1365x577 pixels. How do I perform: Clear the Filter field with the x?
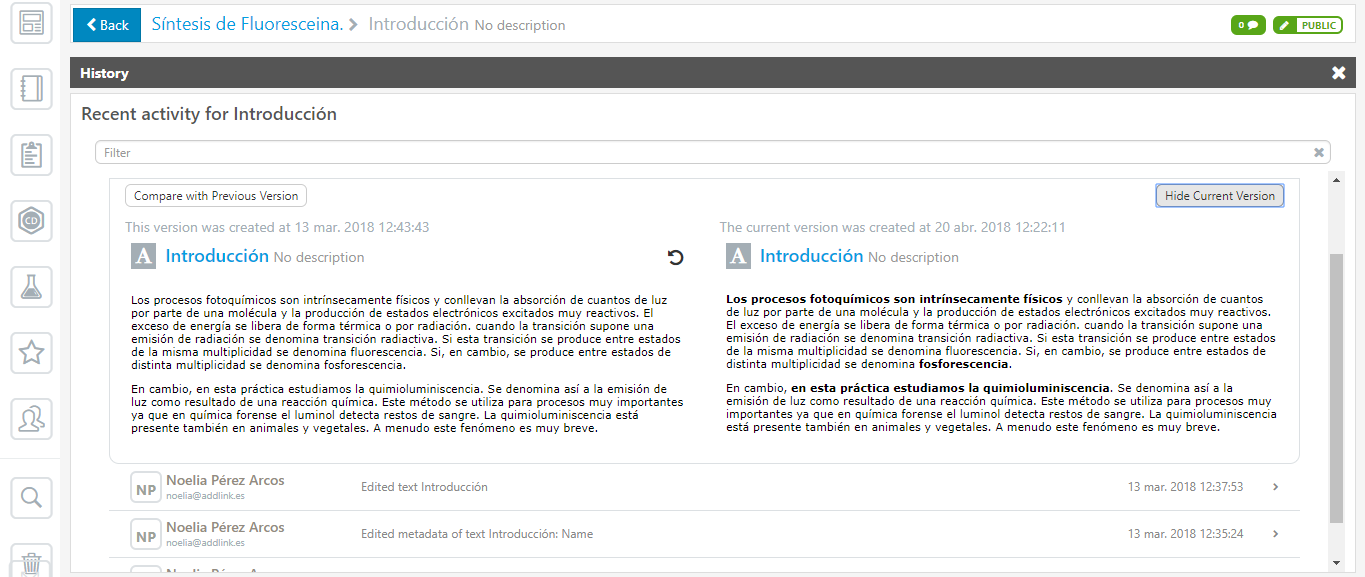[x=1319, y=153]
